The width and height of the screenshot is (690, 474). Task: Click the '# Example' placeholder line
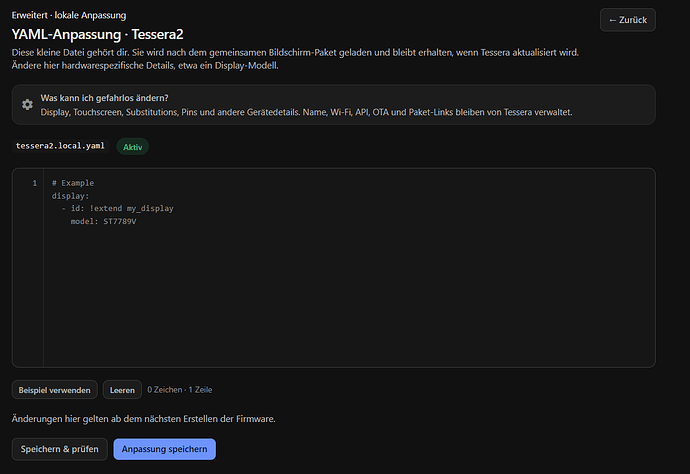(73, 183)
